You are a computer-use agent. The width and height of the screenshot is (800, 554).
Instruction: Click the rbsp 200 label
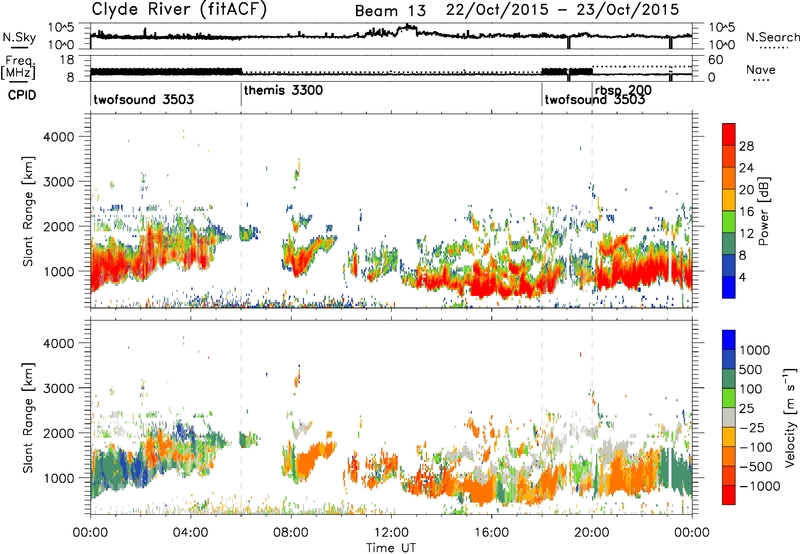coord(623,90)
